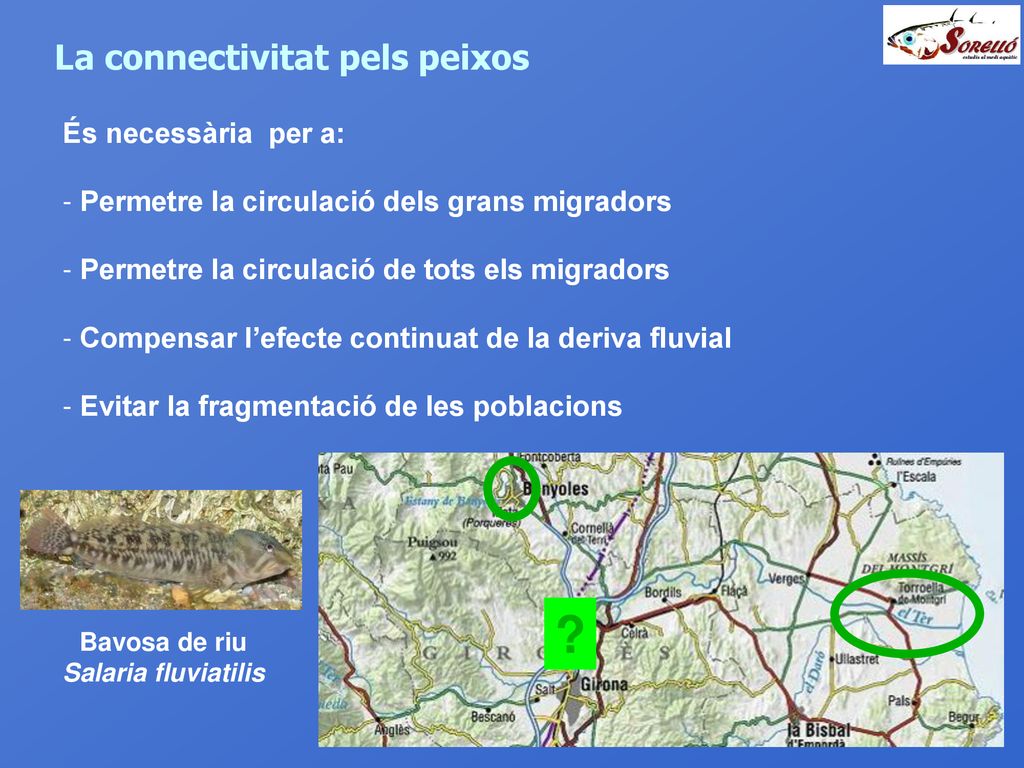Click the "Bescanó" label on the map
Viewport: 1024px width, 768px height.
493,716
